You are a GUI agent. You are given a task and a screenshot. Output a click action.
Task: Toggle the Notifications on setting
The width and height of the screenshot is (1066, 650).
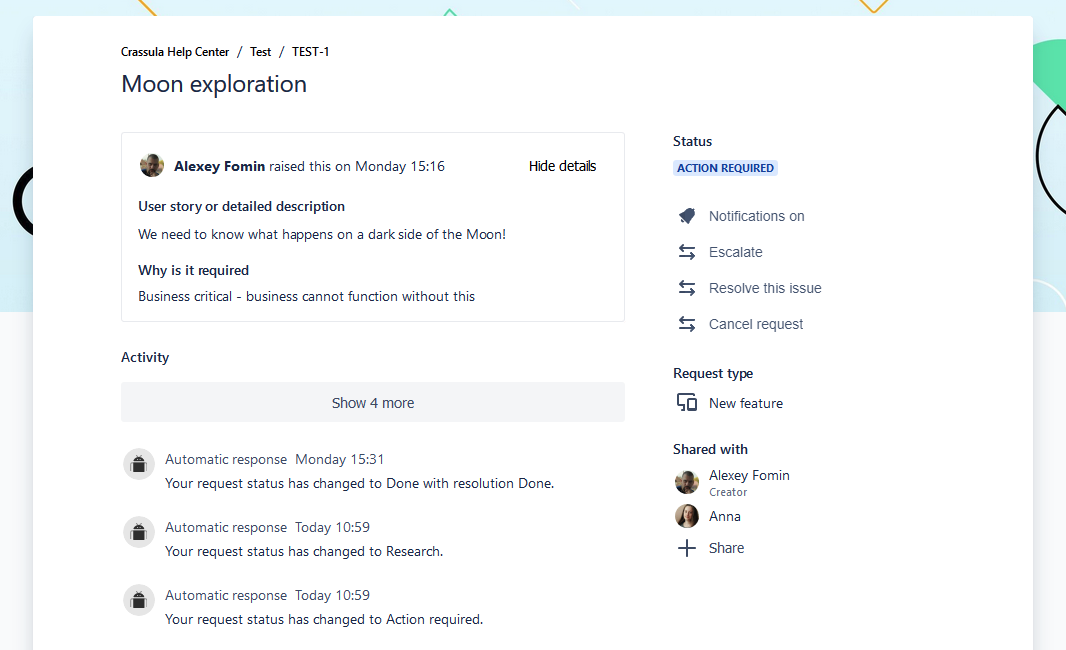click(x=756, y=216)
